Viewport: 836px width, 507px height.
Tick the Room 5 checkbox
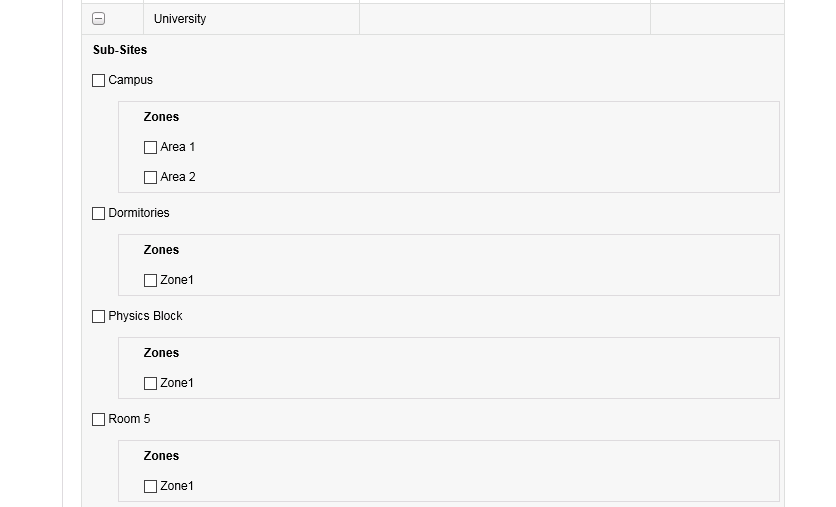[x=98, y=420]
